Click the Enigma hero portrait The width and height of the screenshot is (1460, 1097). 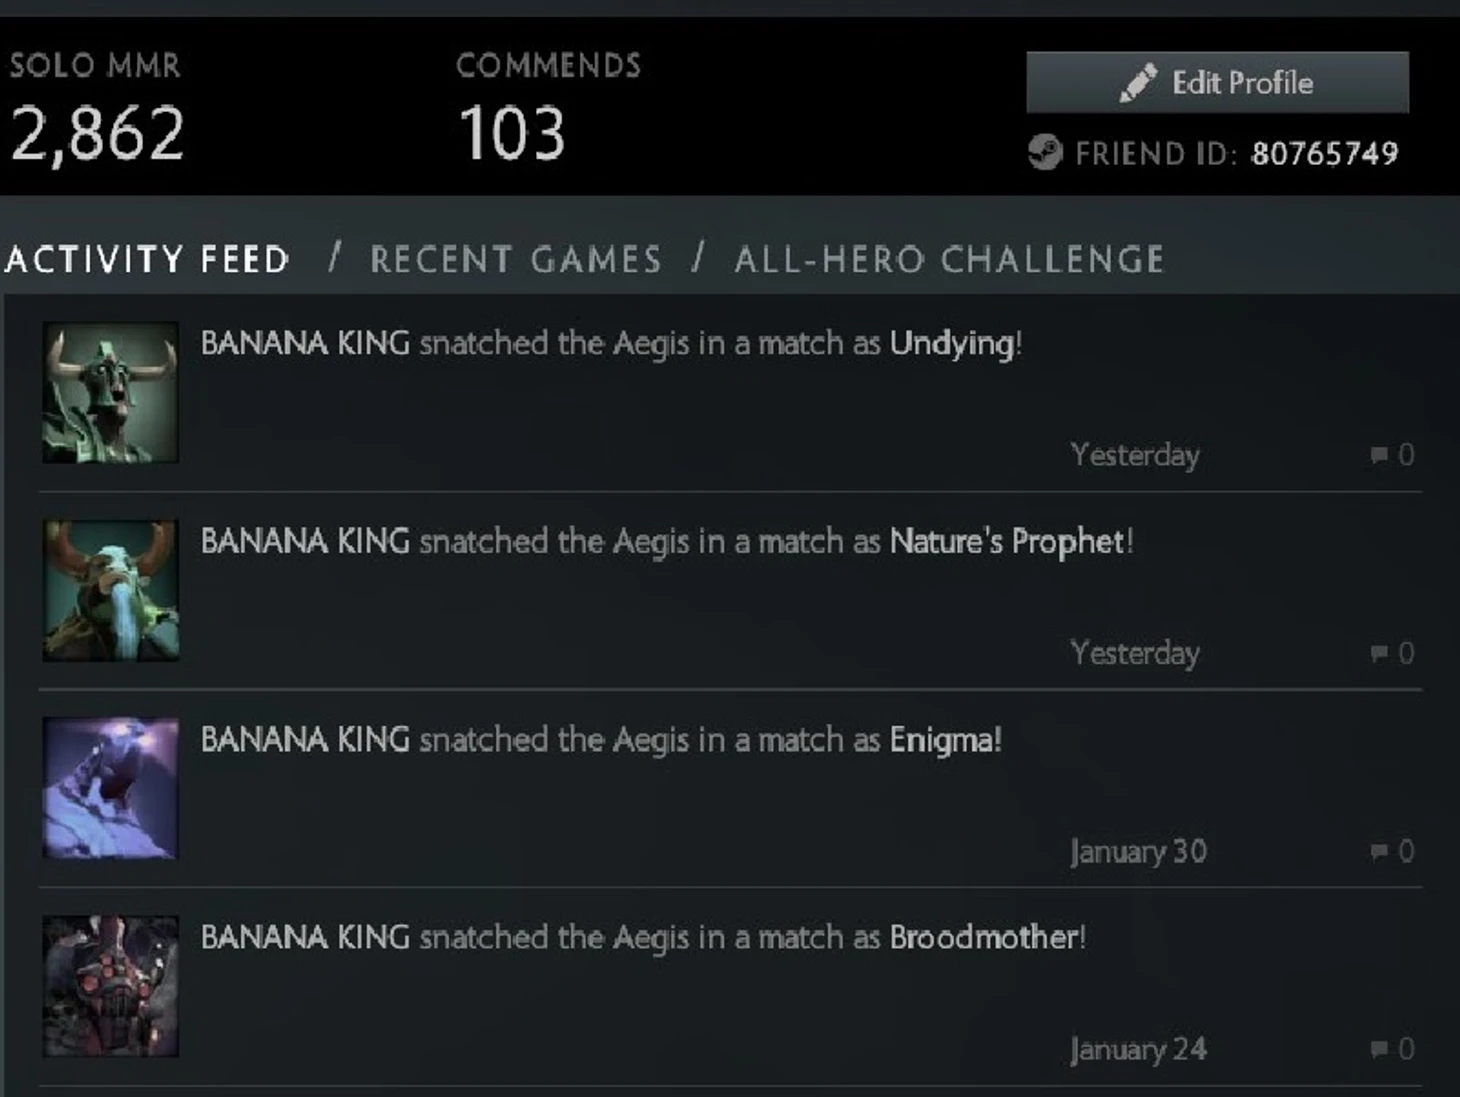[x=111, y=788]
